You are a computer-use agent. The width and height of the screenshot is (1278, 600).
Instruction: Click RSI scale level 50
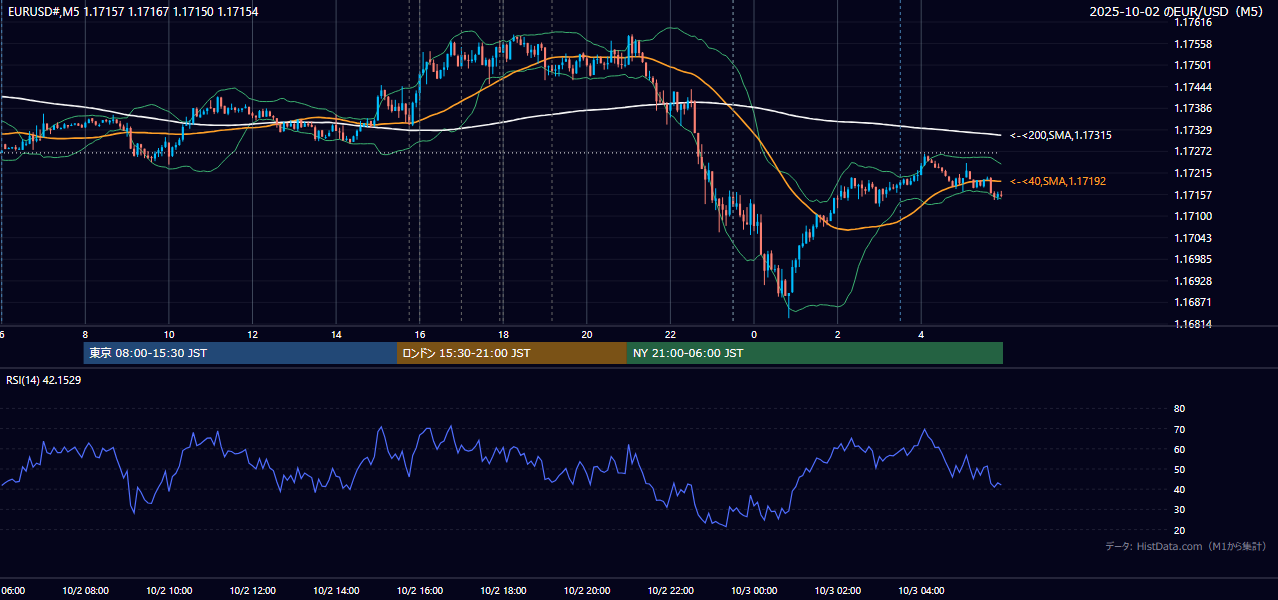tap(1179, 469)
